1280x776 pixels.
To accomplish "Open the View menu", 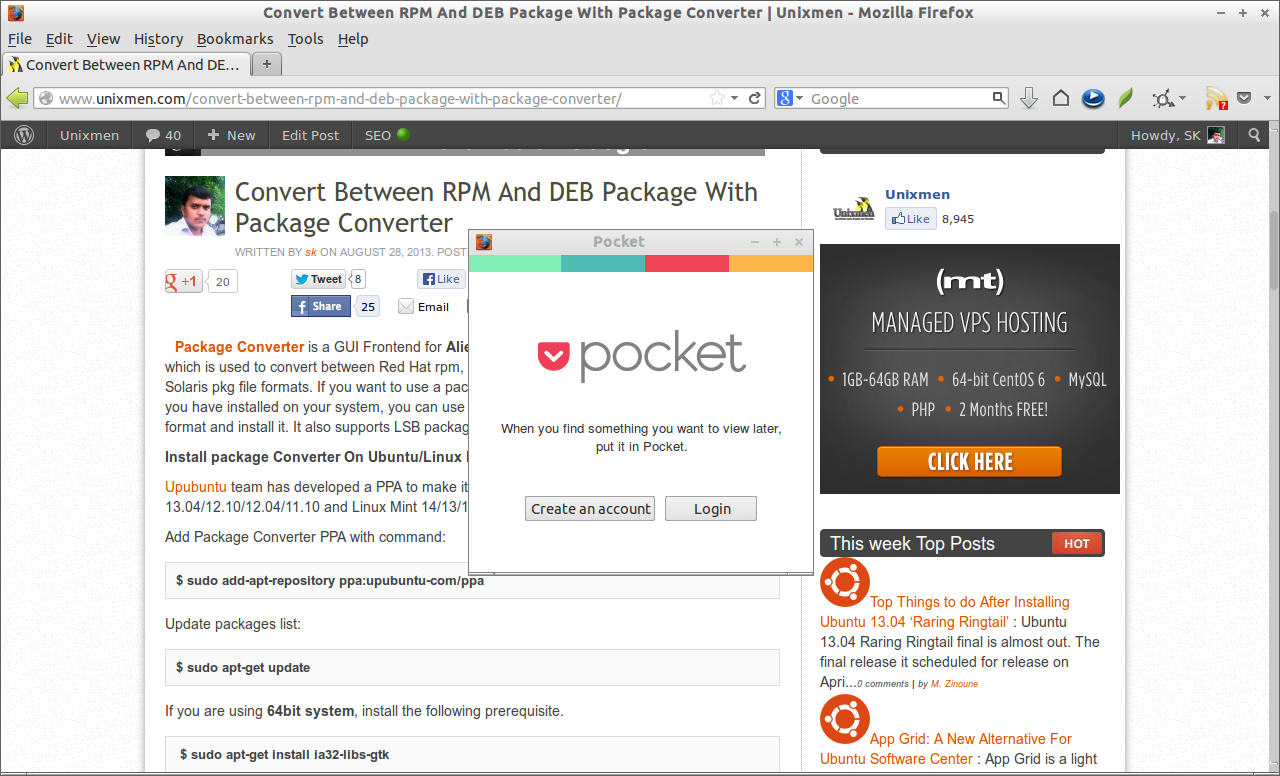I will [103, 39].
